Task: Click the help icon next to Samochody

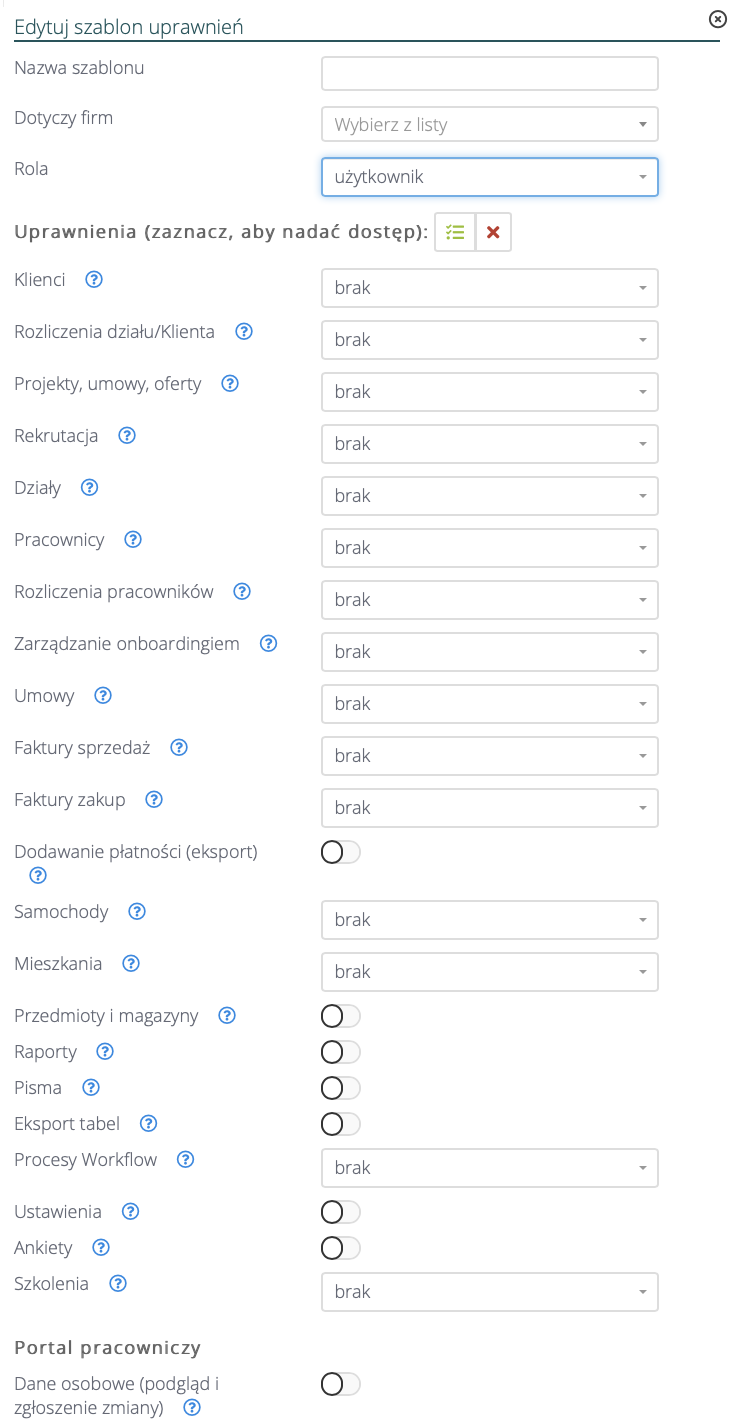Action: pyautogui.click(x=138, y=912)
